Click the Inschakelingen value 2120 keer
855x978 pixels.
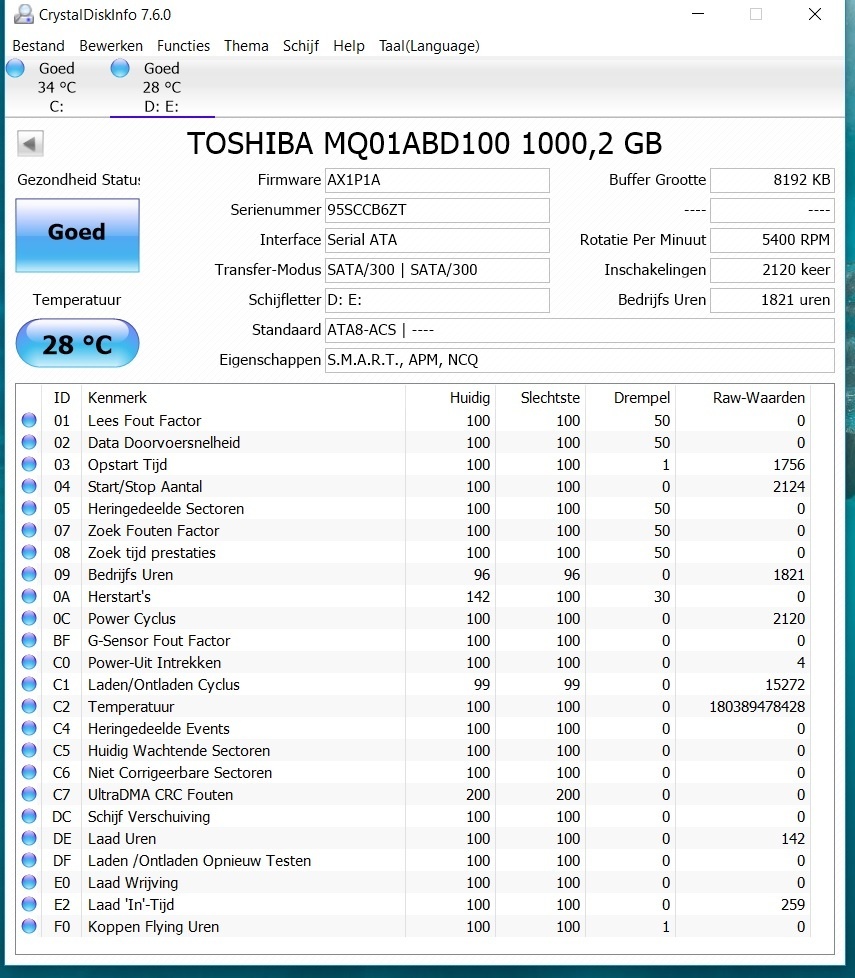pos(772,270)
